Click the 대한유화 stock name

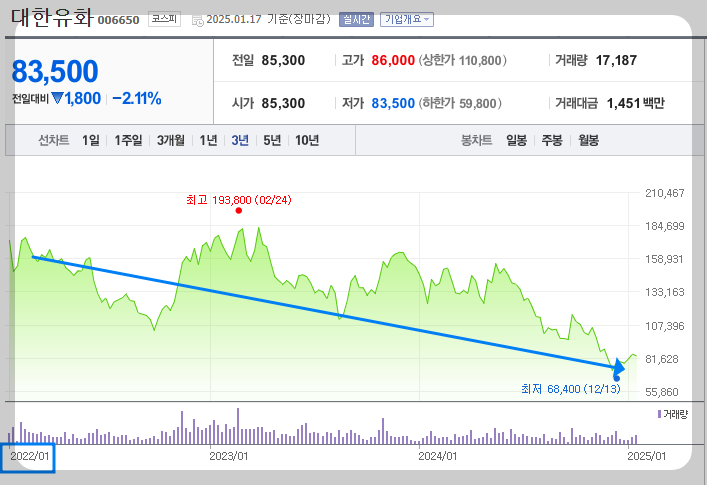point(52,18)
